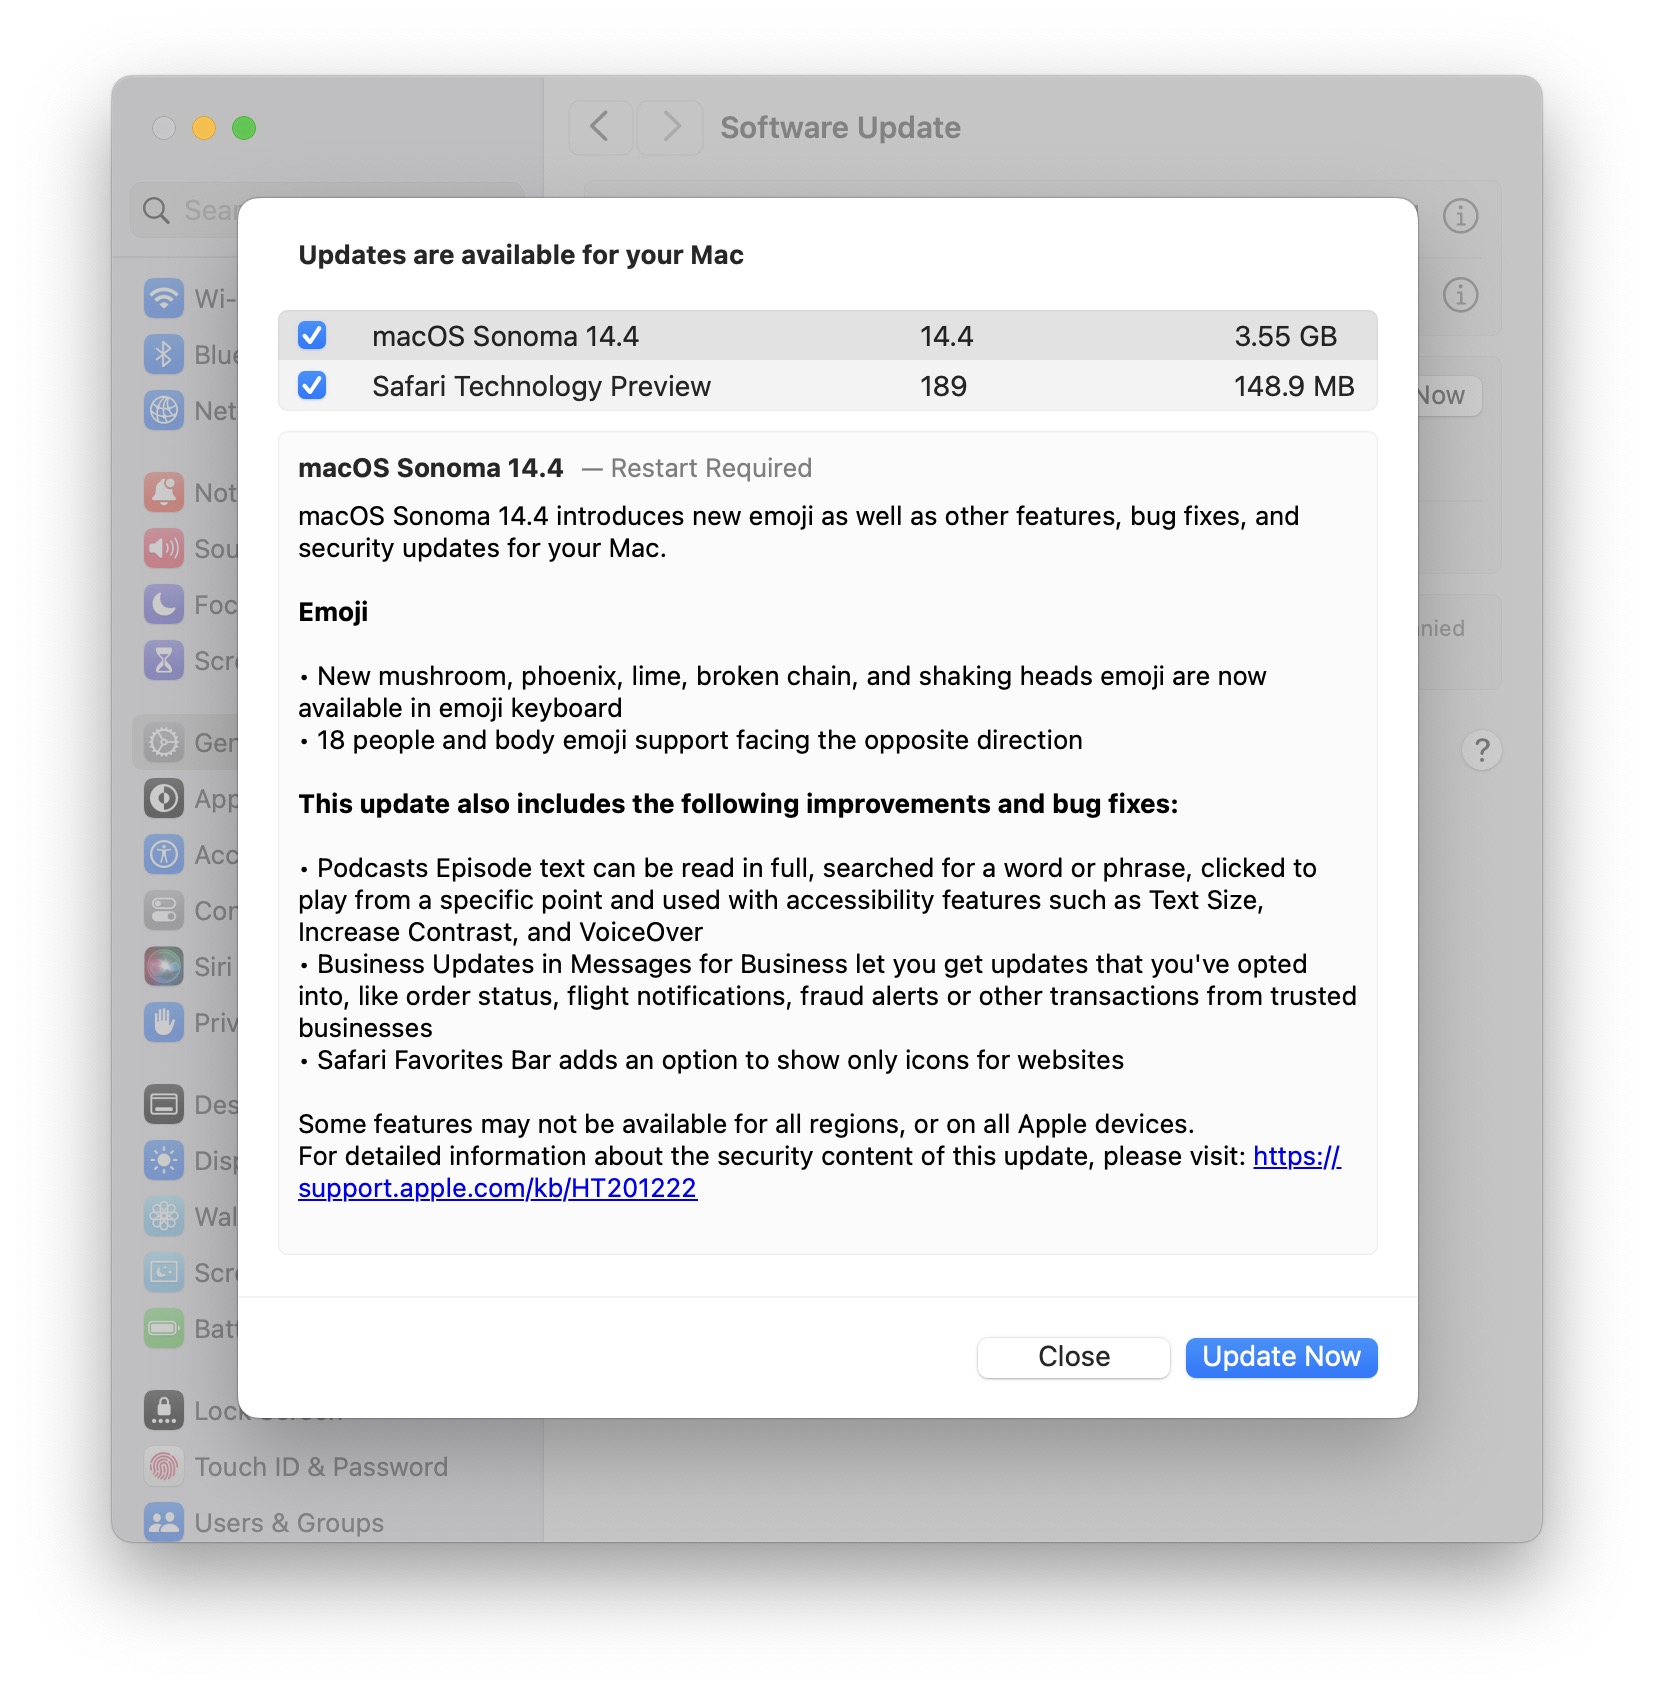Click the 148.9 MB size value
The image size is (1654, 1690).
pyautogui.click(x=1294, y=386)
